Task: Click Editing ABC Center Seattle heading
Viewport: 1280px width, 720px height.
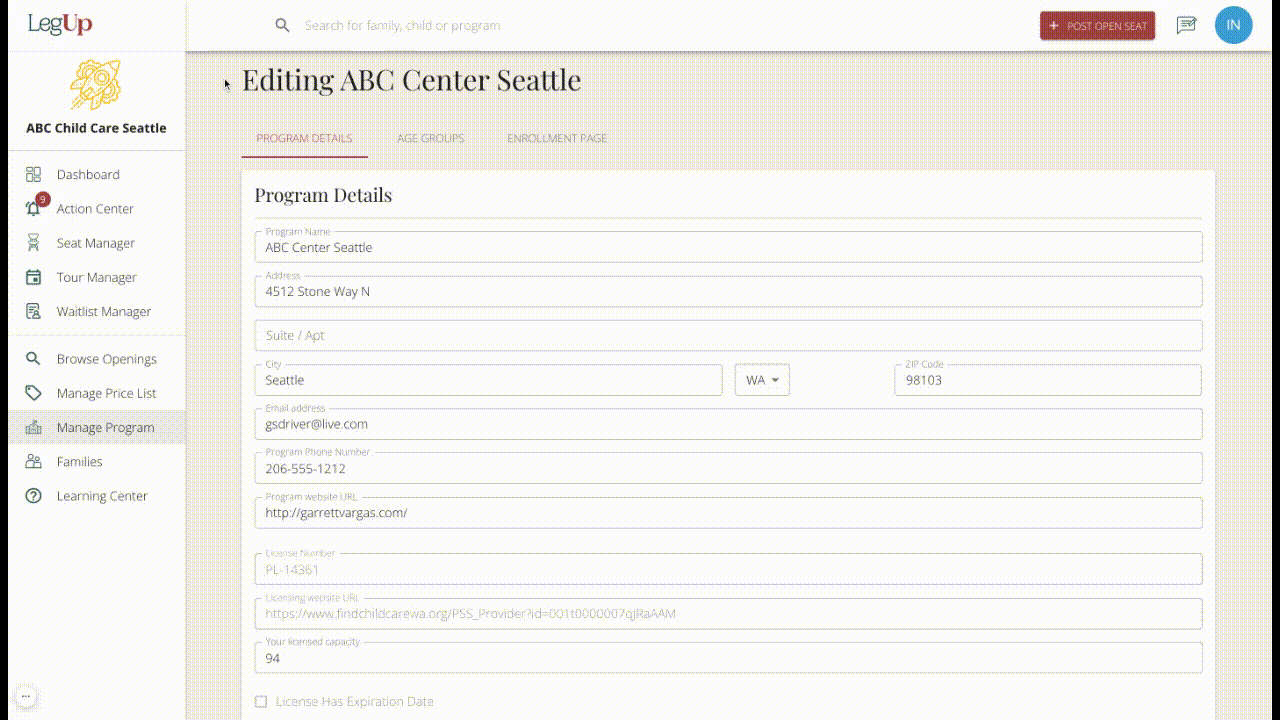Action: tap(411, 80)
